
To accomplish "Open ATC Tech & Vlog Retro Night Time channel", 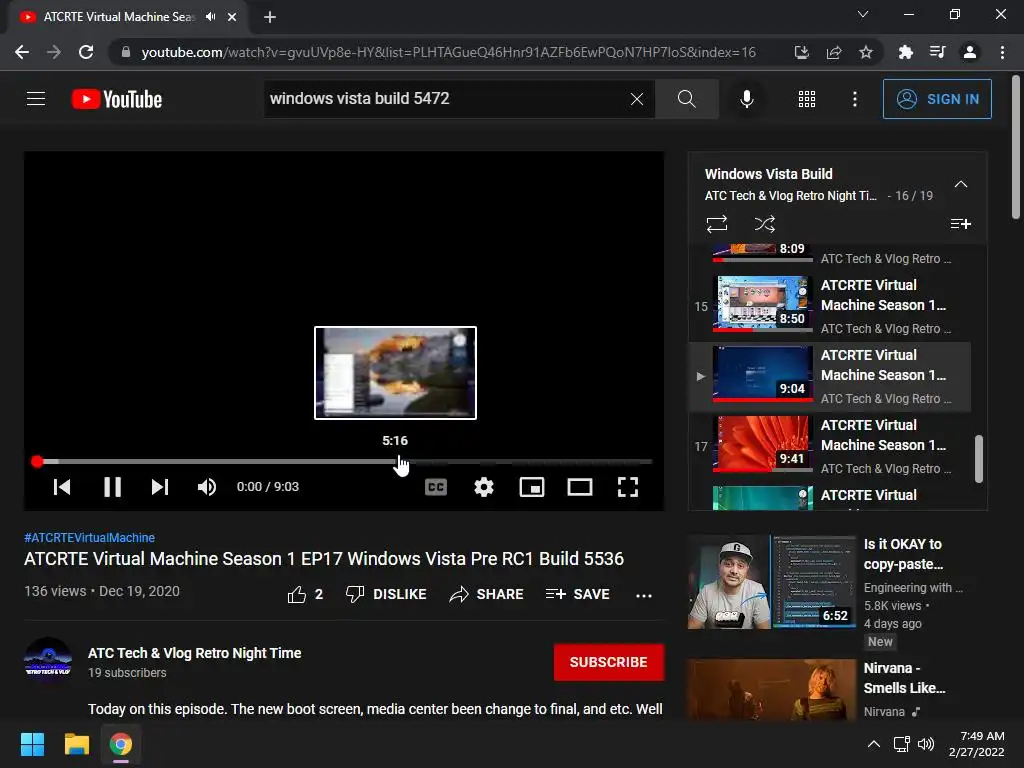I will (x=195, y=653).
